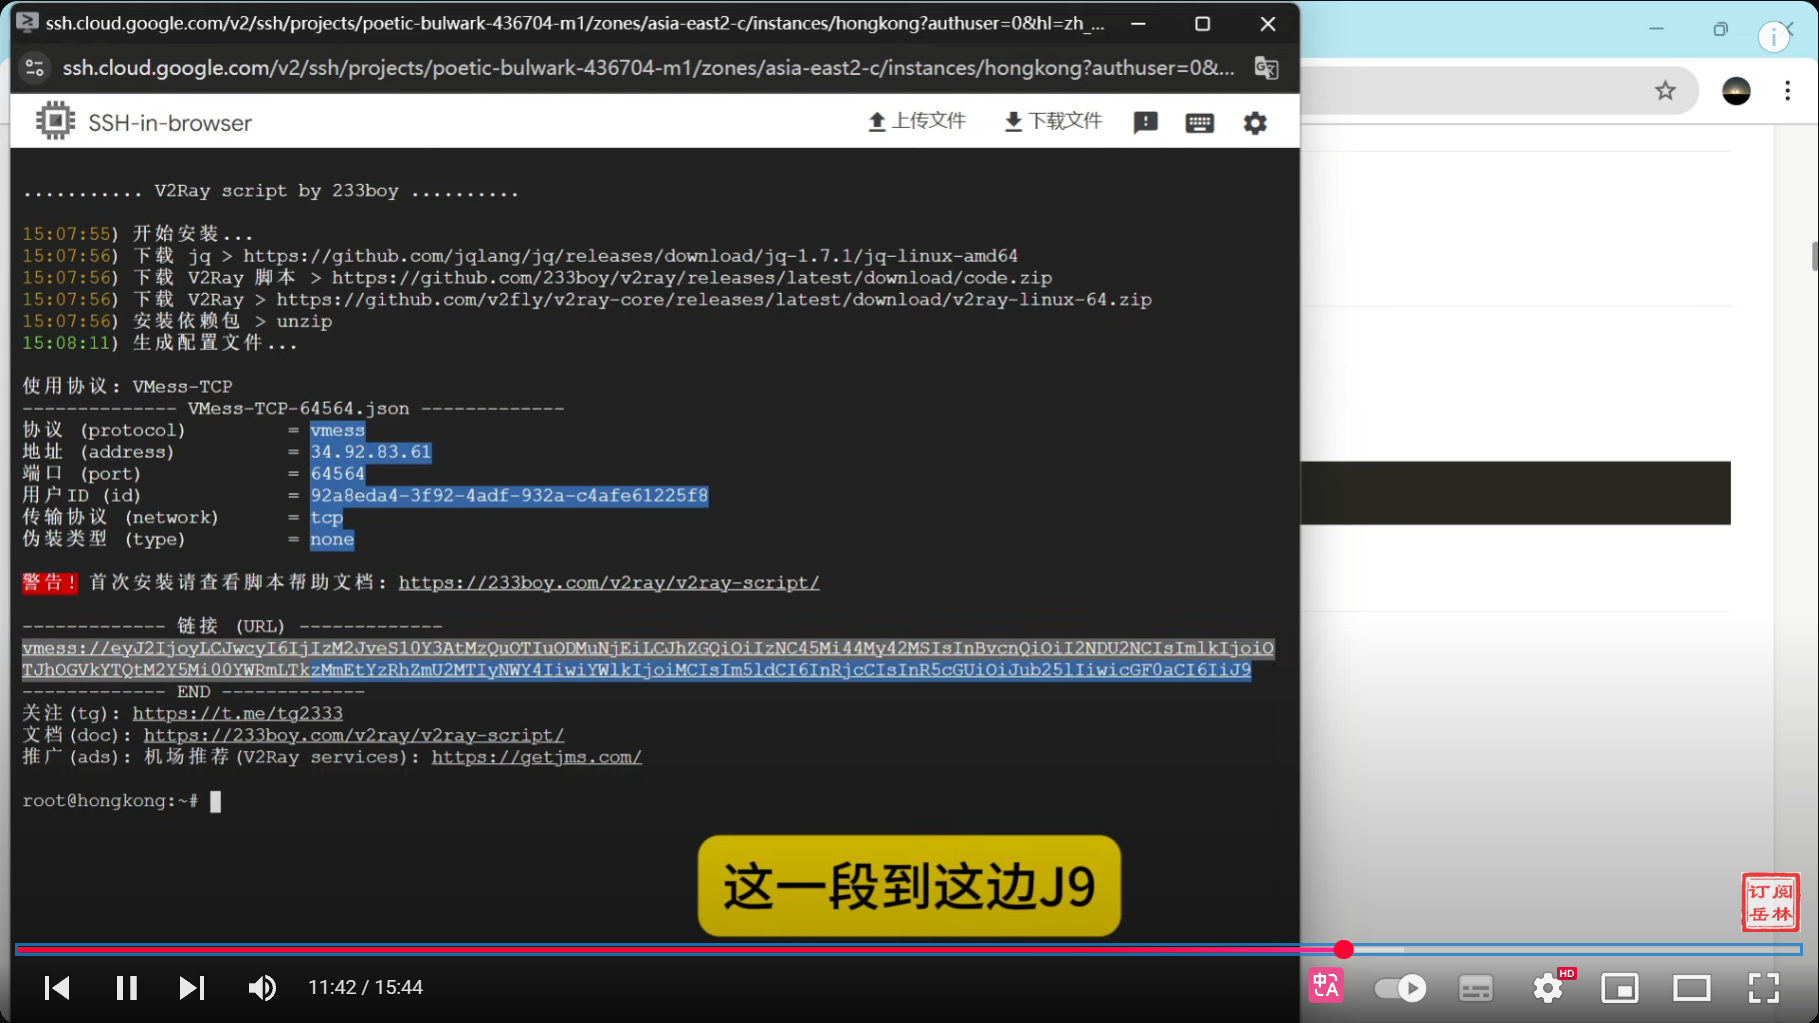Screen dimensions: 1819x1023
Task: Click the info card icon at video corner
Action: (x=1774, y=37)
